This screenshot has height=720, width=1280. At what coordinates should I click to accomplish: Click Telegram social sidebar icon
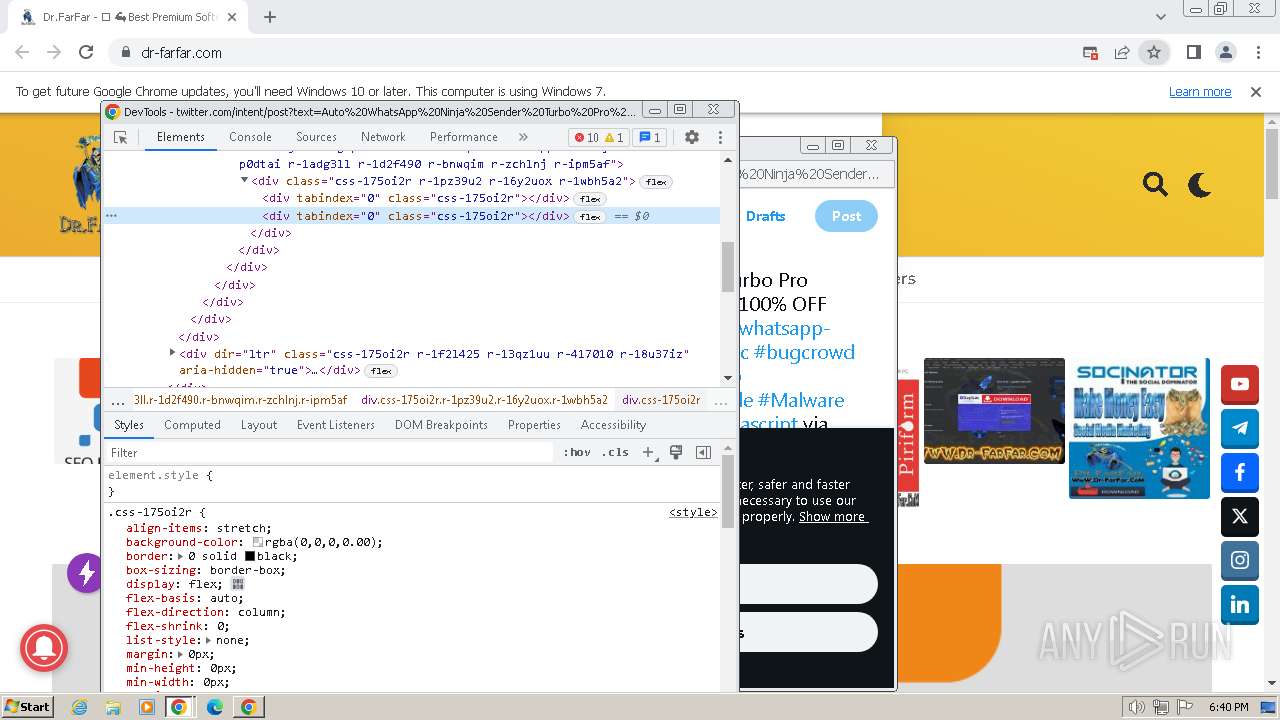(1240, 428)
